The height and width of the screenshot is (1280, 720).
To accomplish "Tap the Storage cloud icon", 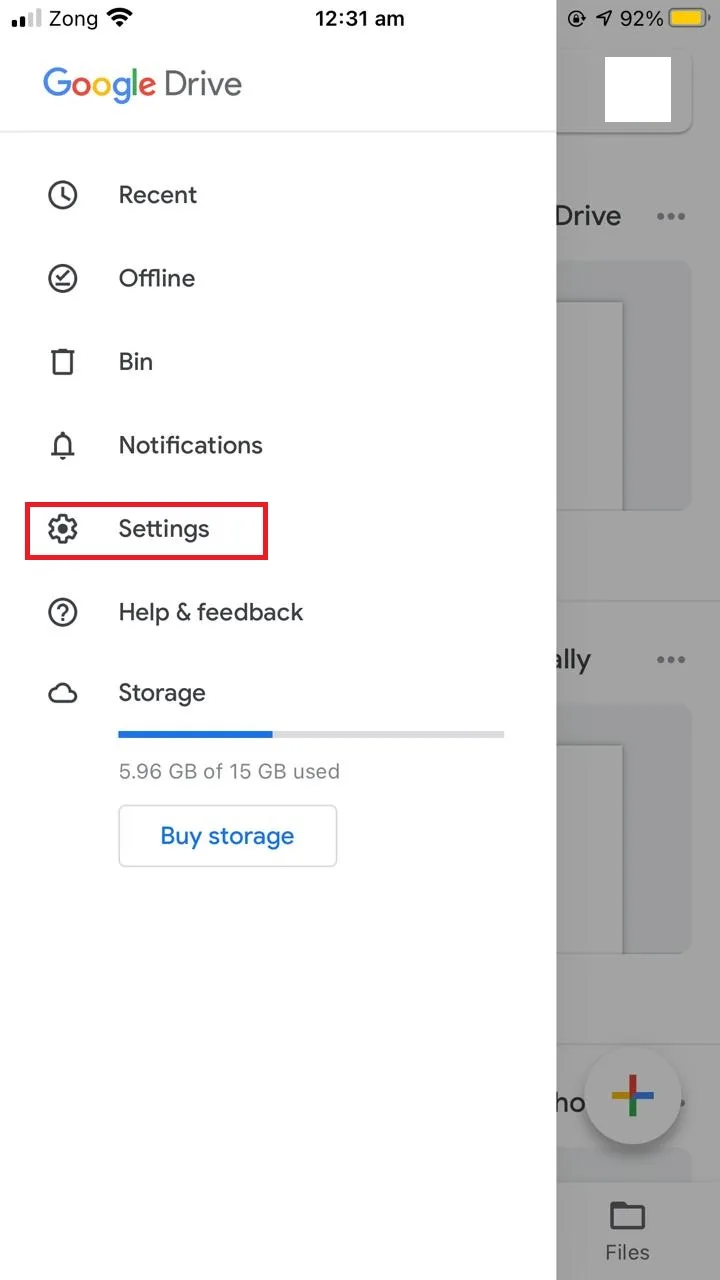I will [63, 694].
